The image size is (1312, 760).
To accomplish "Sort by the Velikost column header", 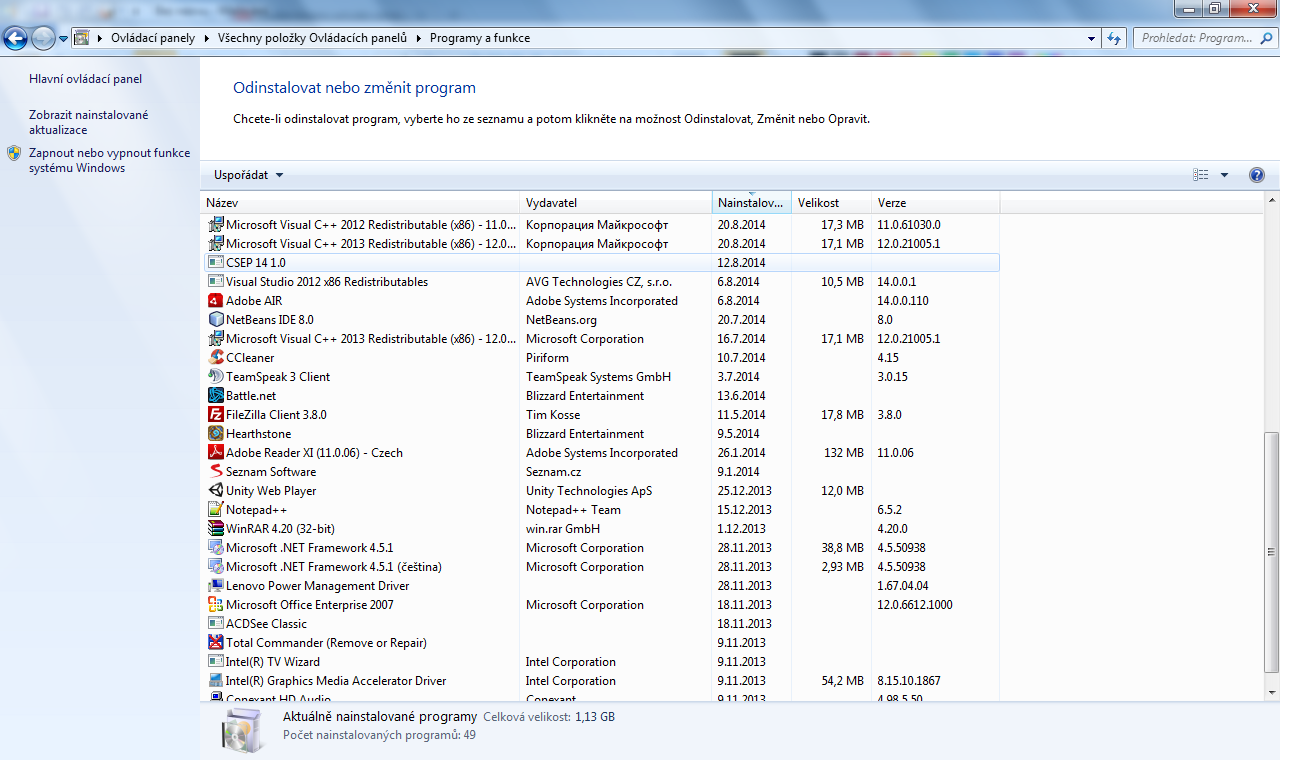I will (x=832, y=203).
